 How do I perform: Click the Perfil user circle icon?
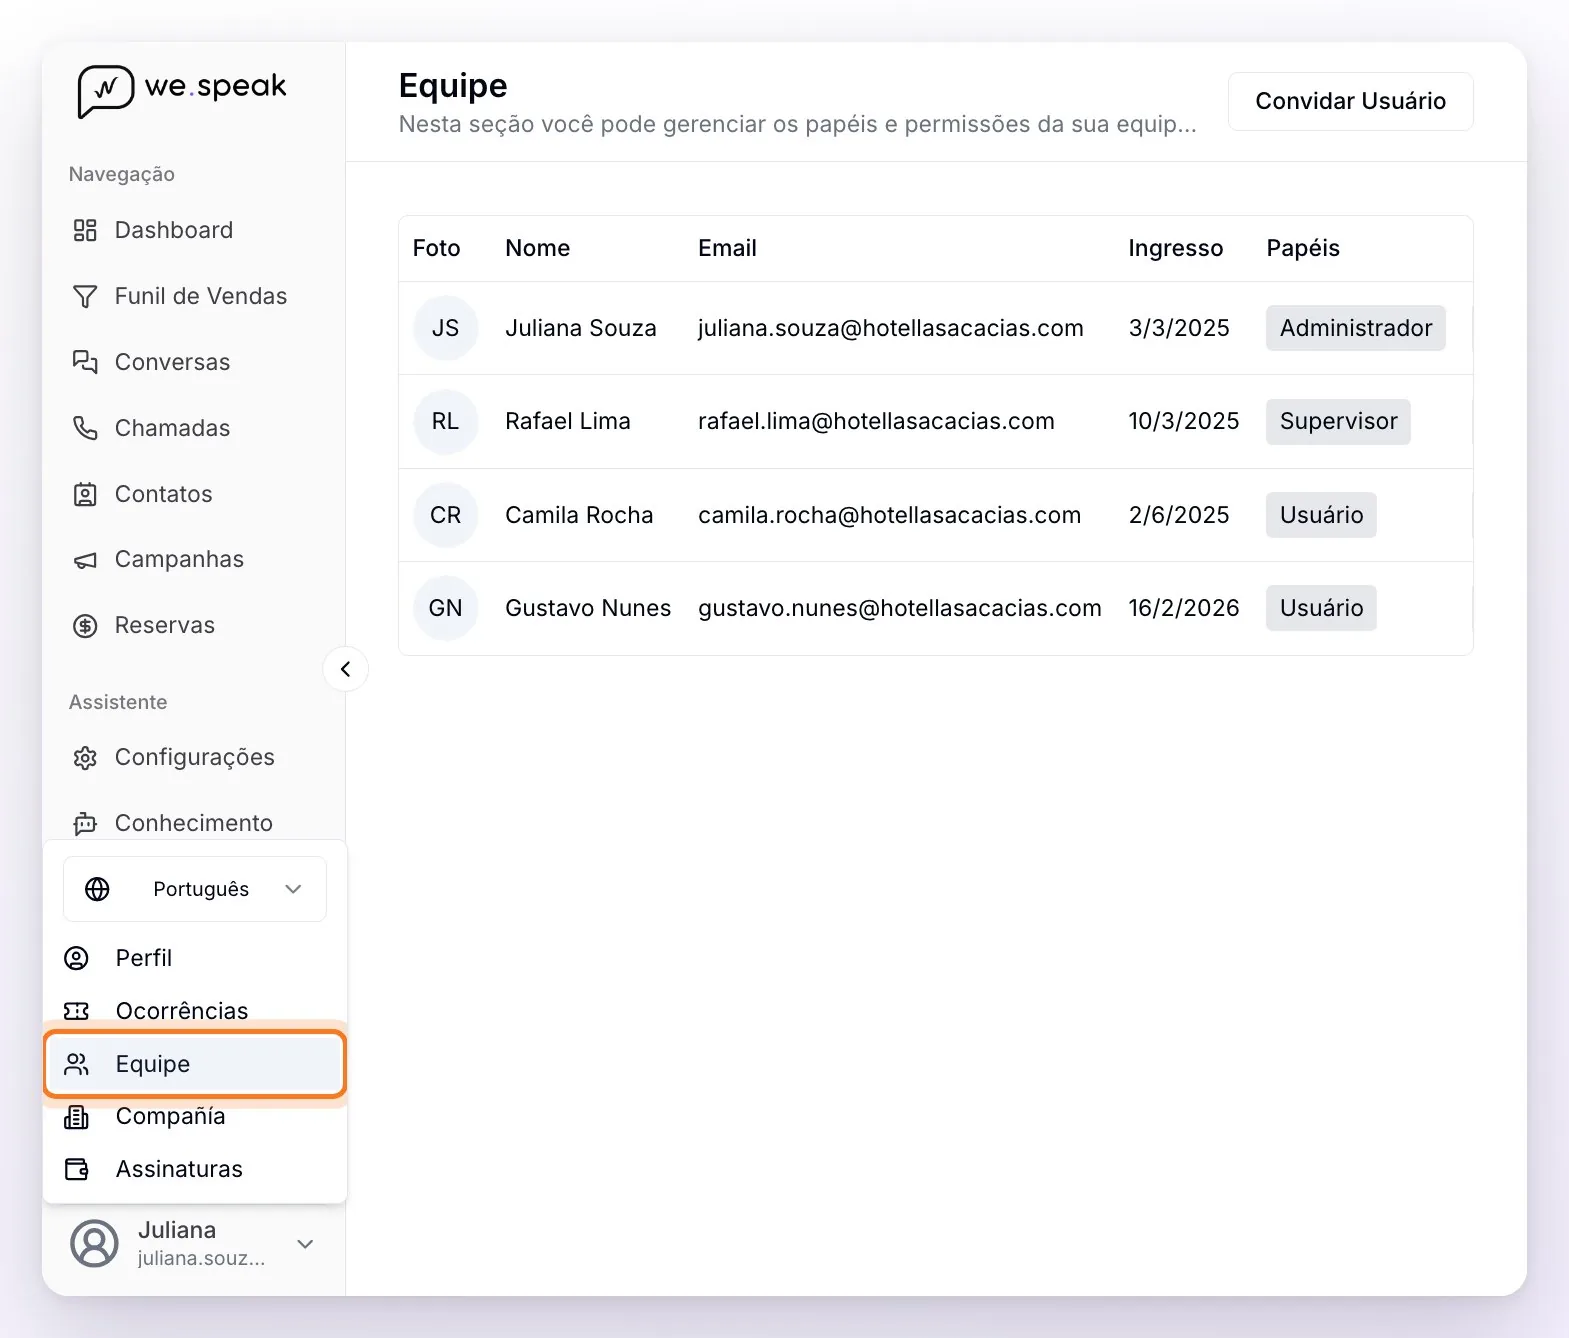coord(76,958)
